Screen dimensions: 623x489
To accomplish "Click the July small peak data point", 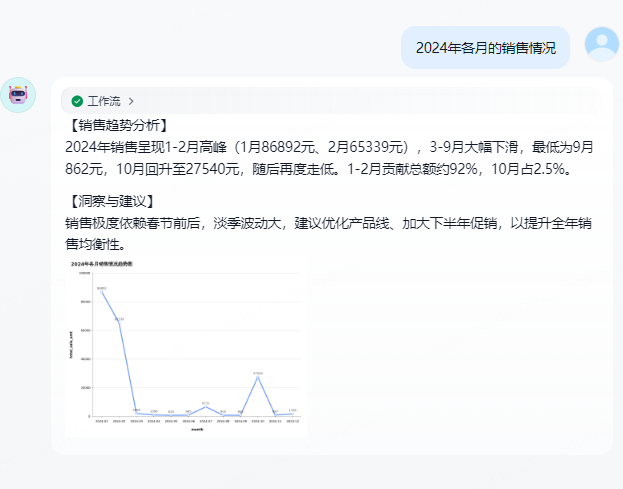I will click(206, 407).
